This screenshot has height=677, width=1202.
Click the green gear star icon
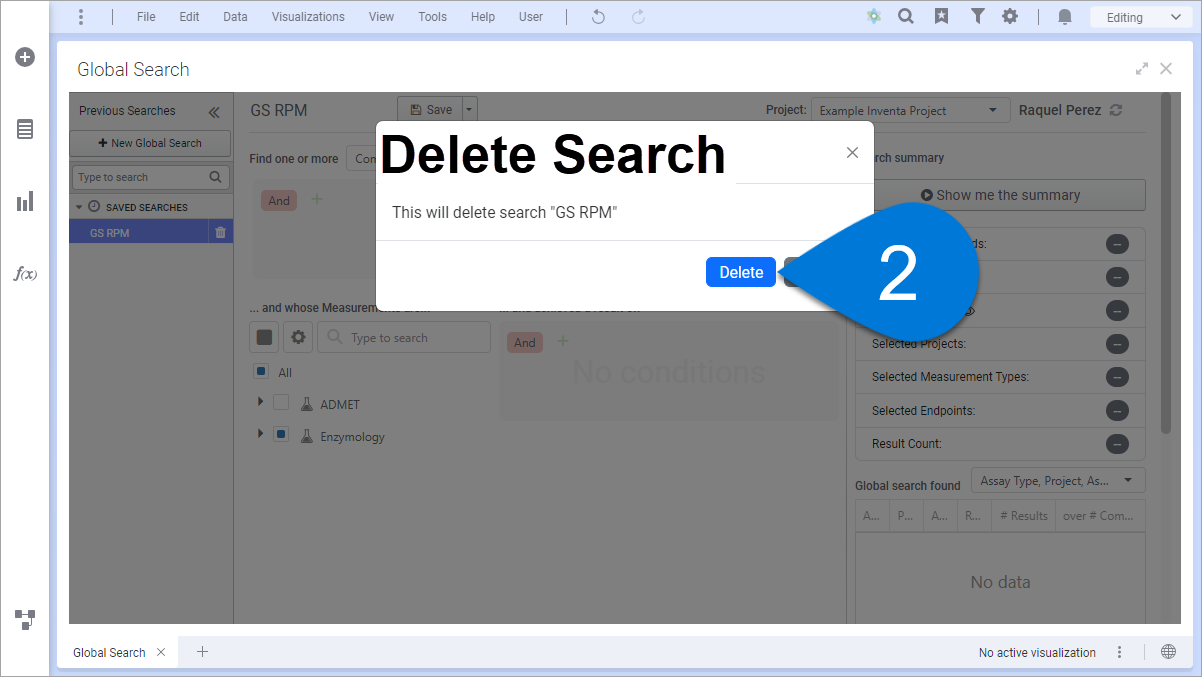click(x=874, y=17)
